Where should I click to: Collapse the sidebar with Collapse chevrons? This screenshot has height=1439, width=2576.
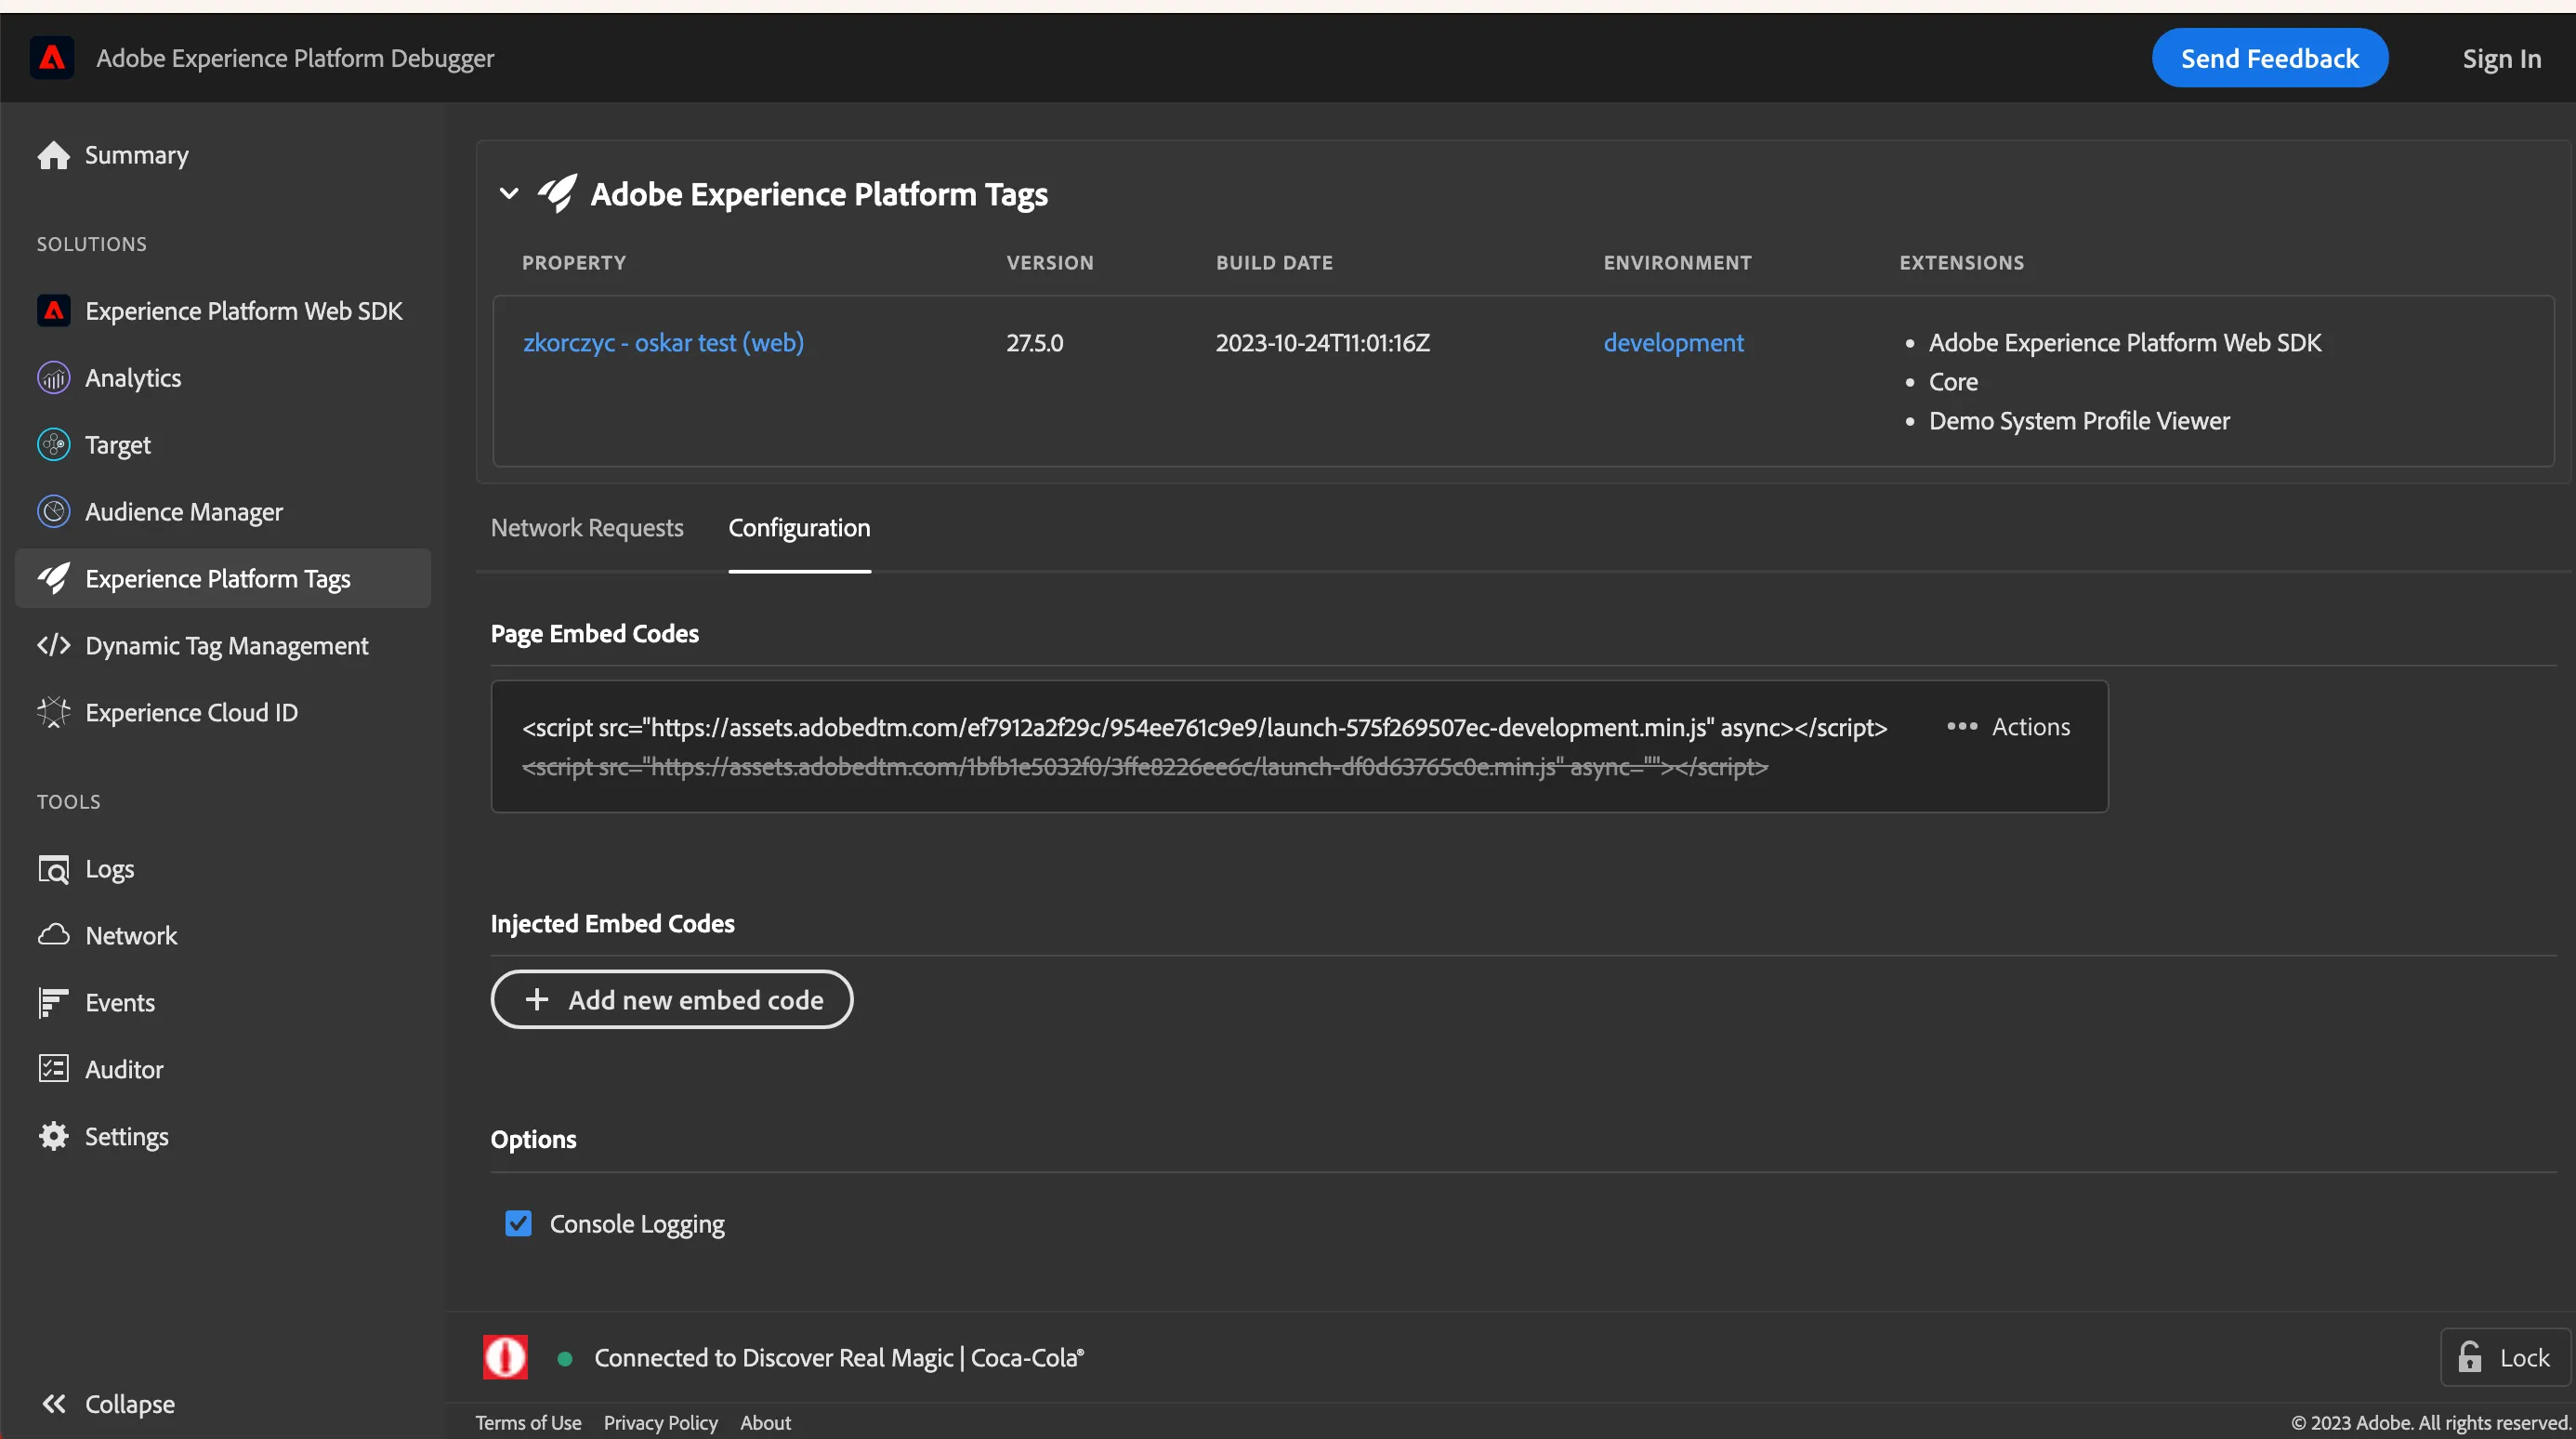[54, 1404]
